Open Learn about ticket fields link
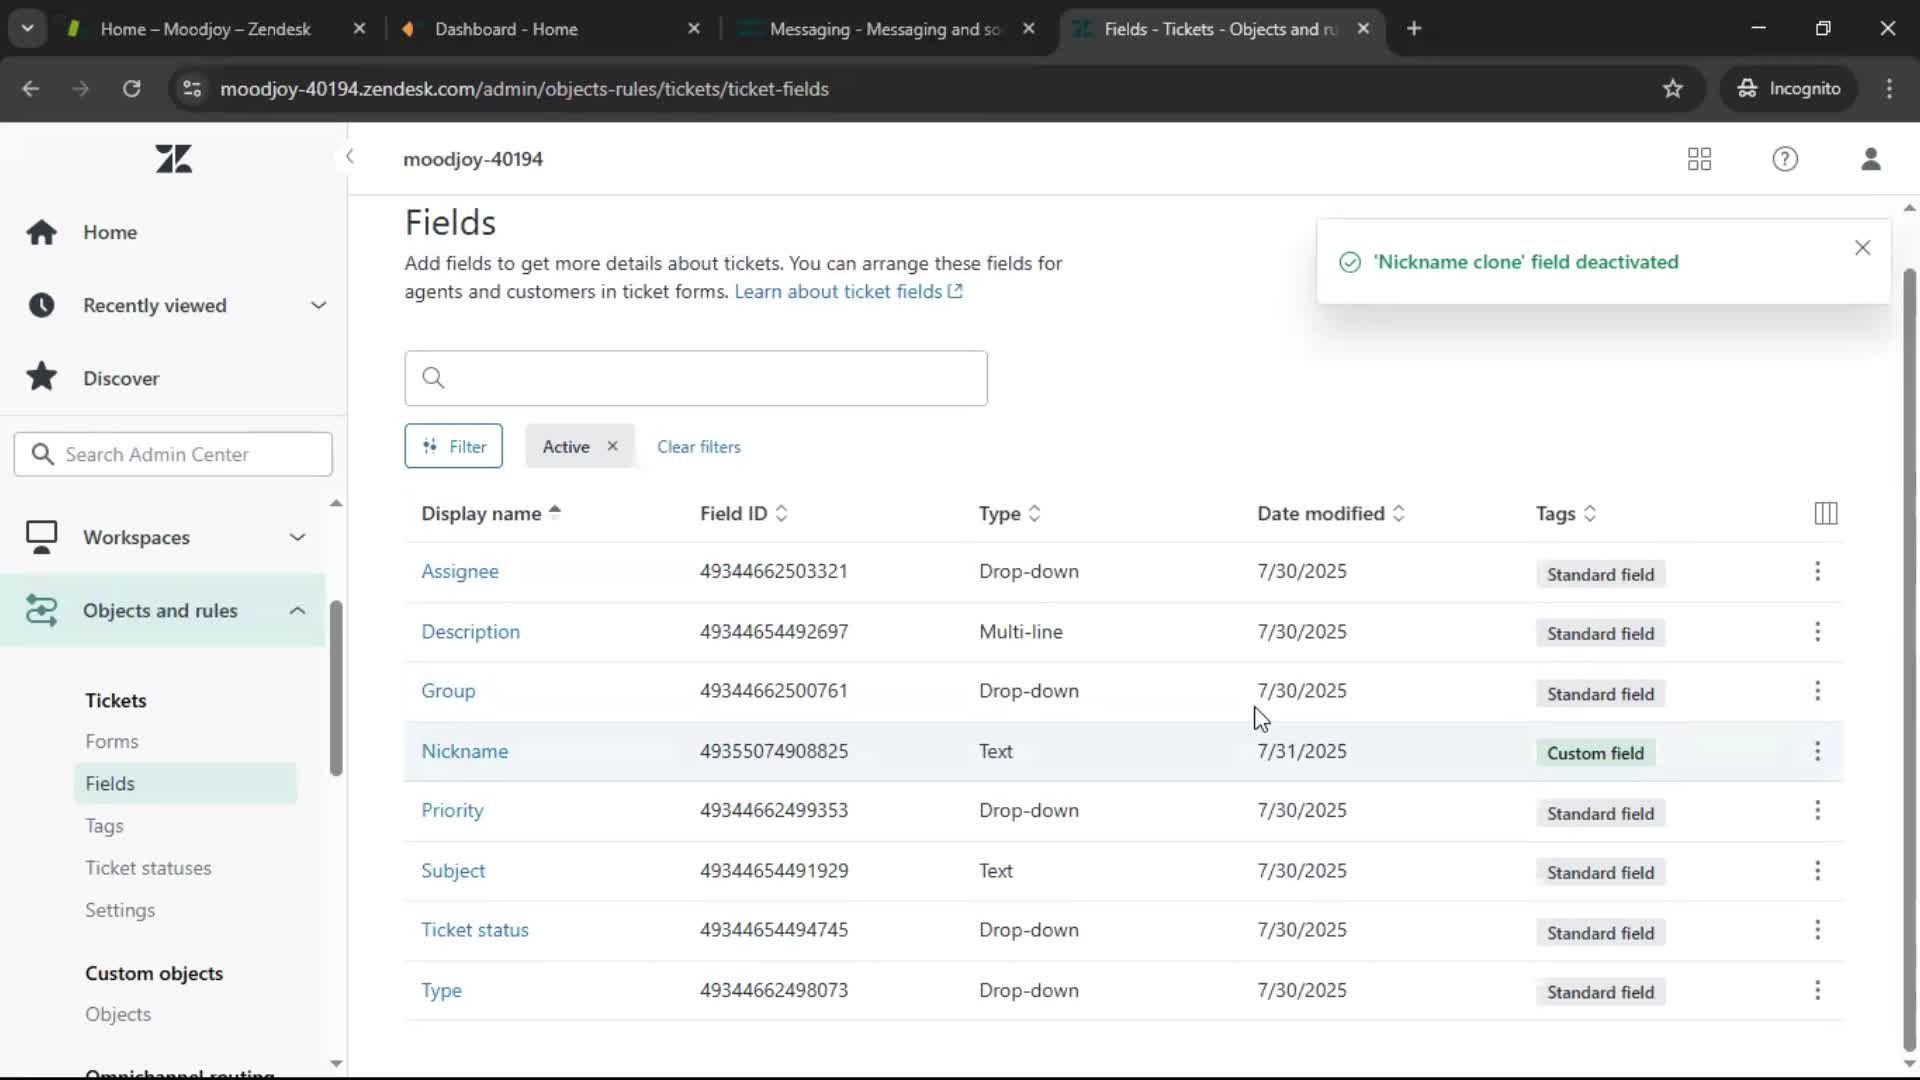The width and height of the screenshot is (1920, 1080). [848, 291]
